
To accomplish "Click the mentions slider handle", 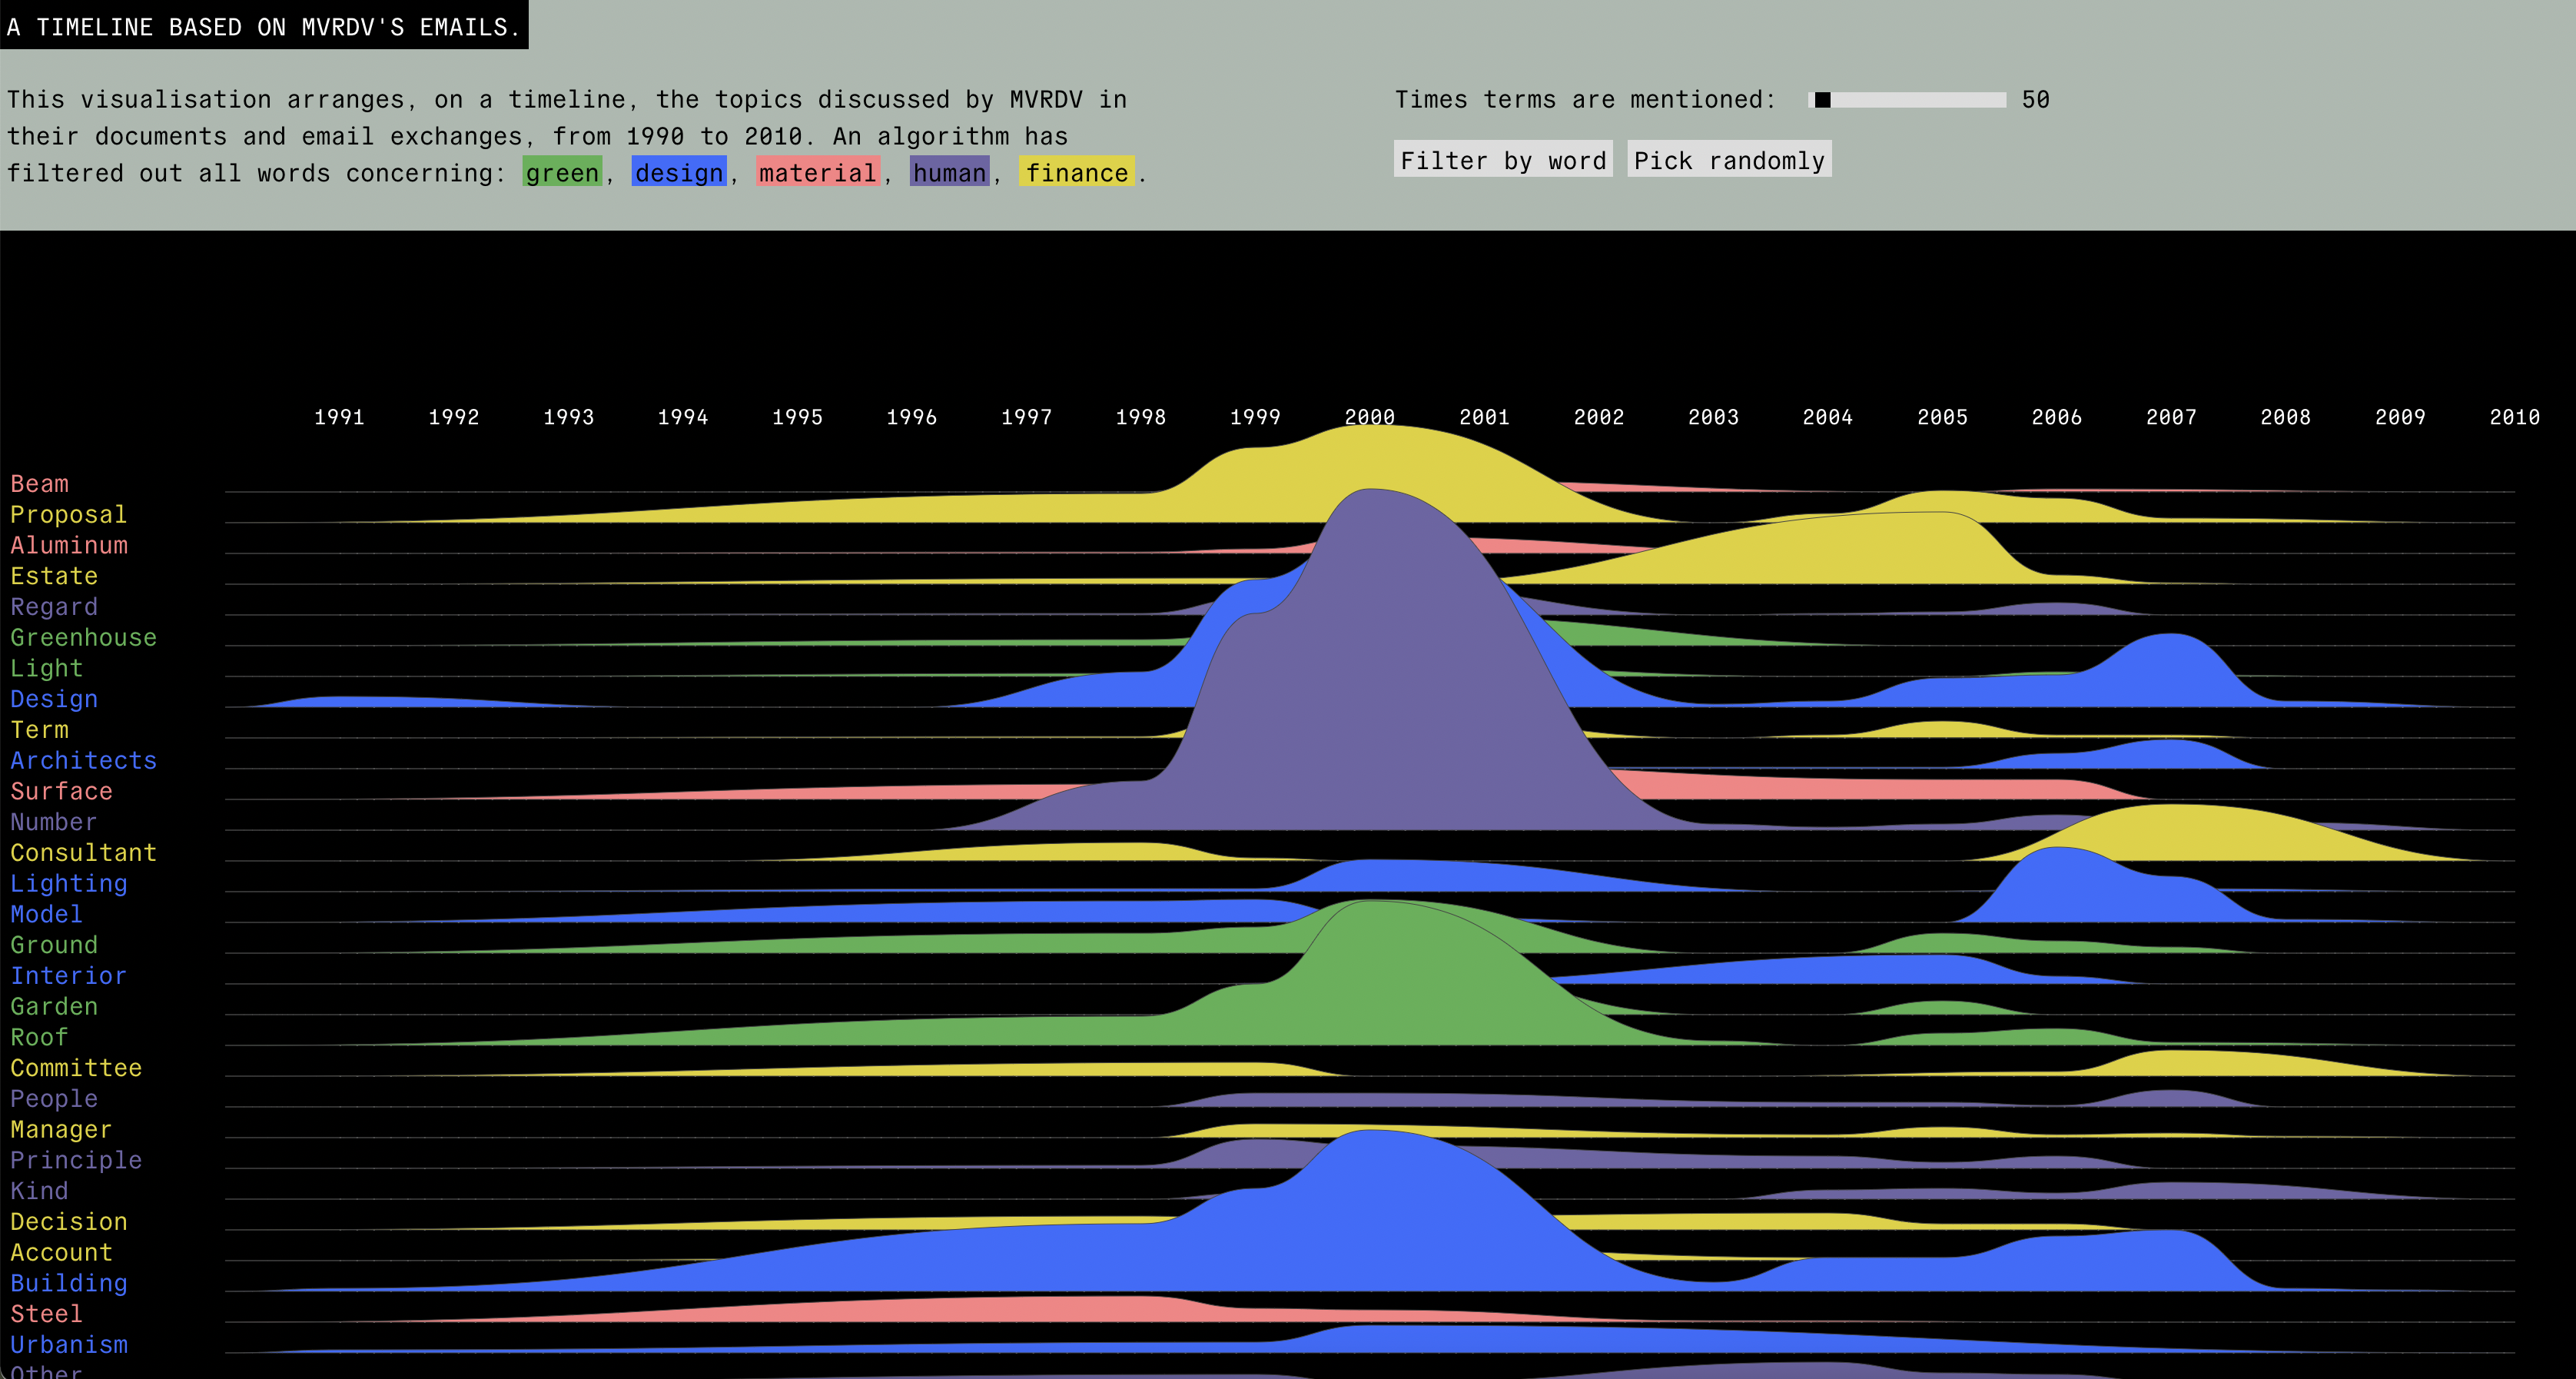I will (1823, 100).
